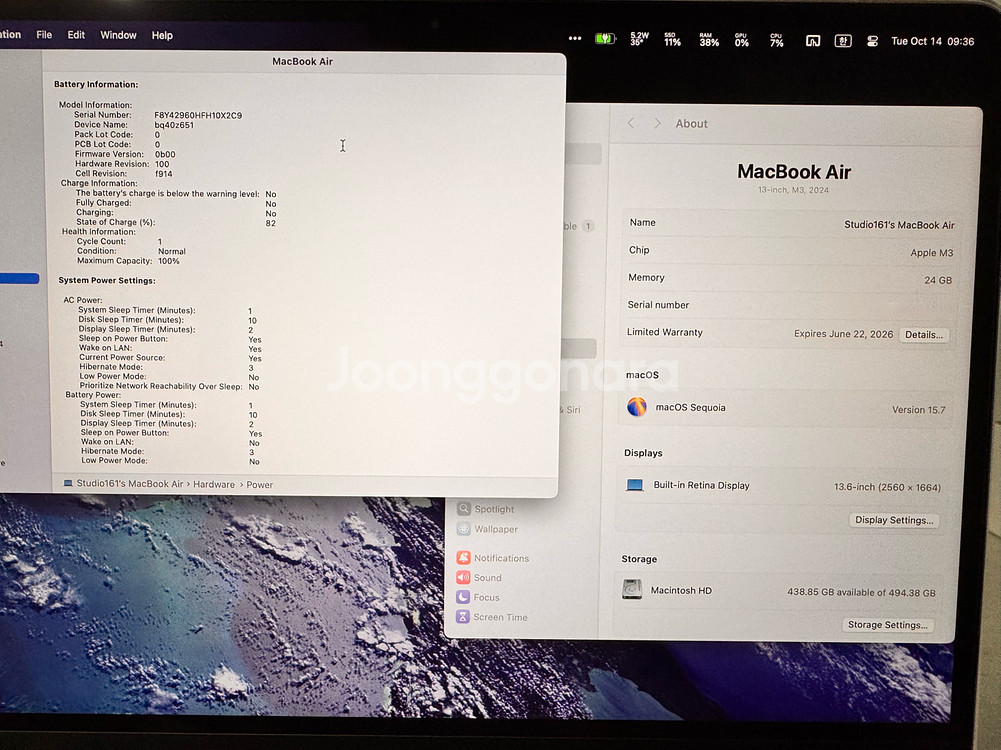Open the Help menu
1001x750 pixels.
coord(162,35)
